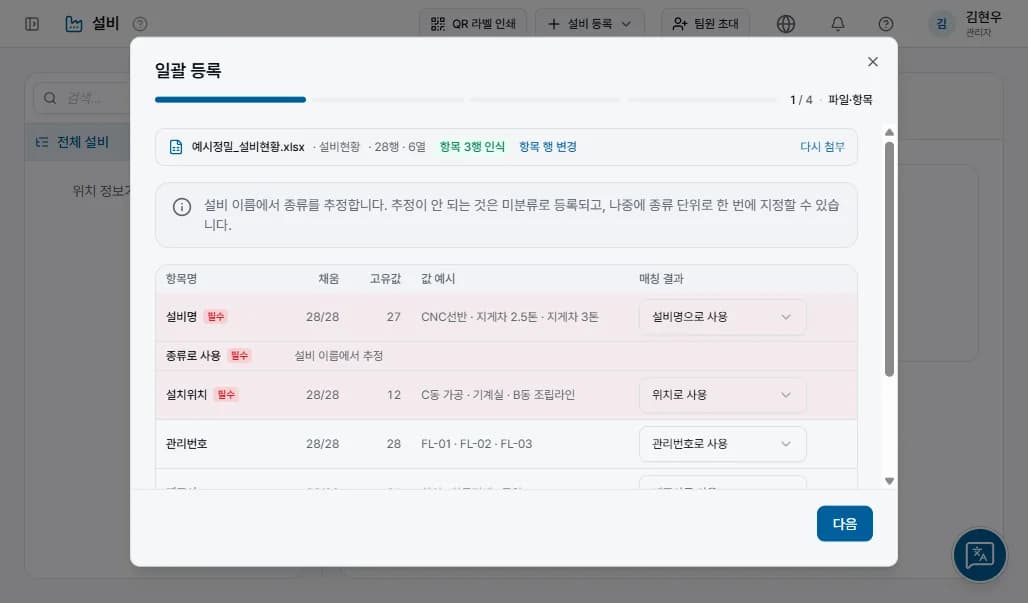Open the 김 user avatar
This screenshot has width=1028, height=603.
pyautogui.click(x=941, y=24)
